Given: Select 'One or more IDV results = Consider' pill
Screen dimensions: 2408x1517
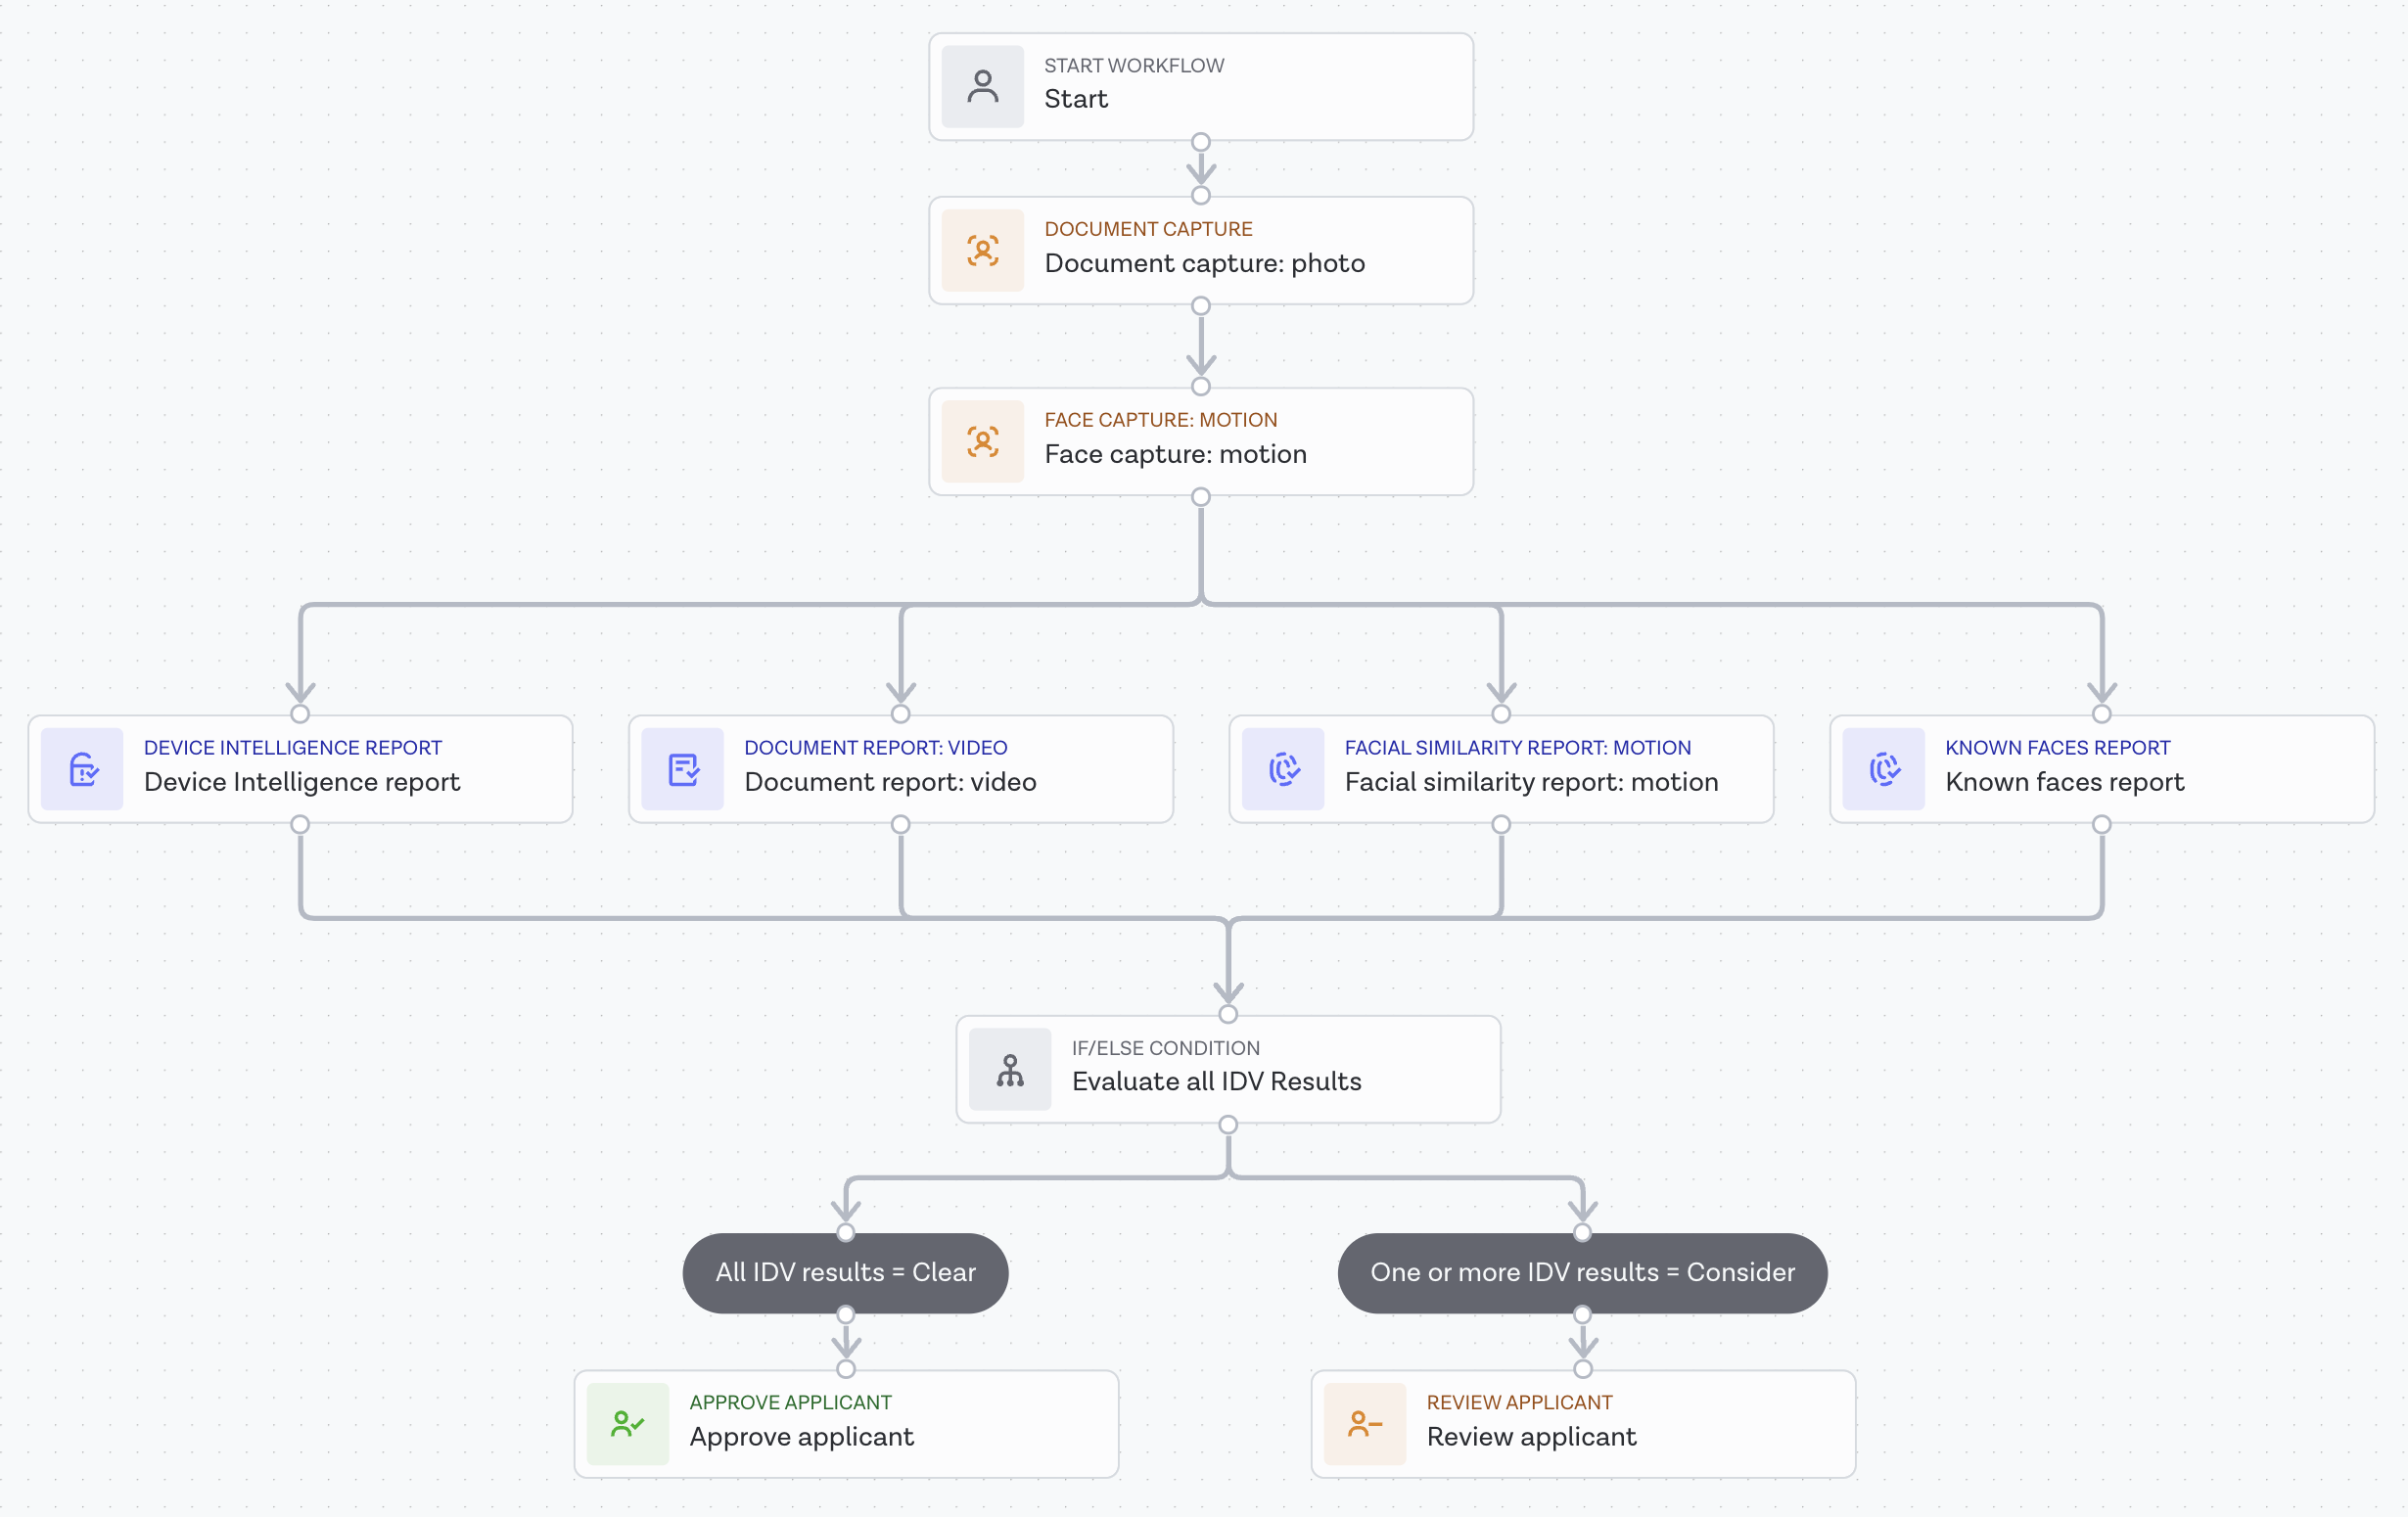Looking at the screenshot, I should click(1582, 1272).
